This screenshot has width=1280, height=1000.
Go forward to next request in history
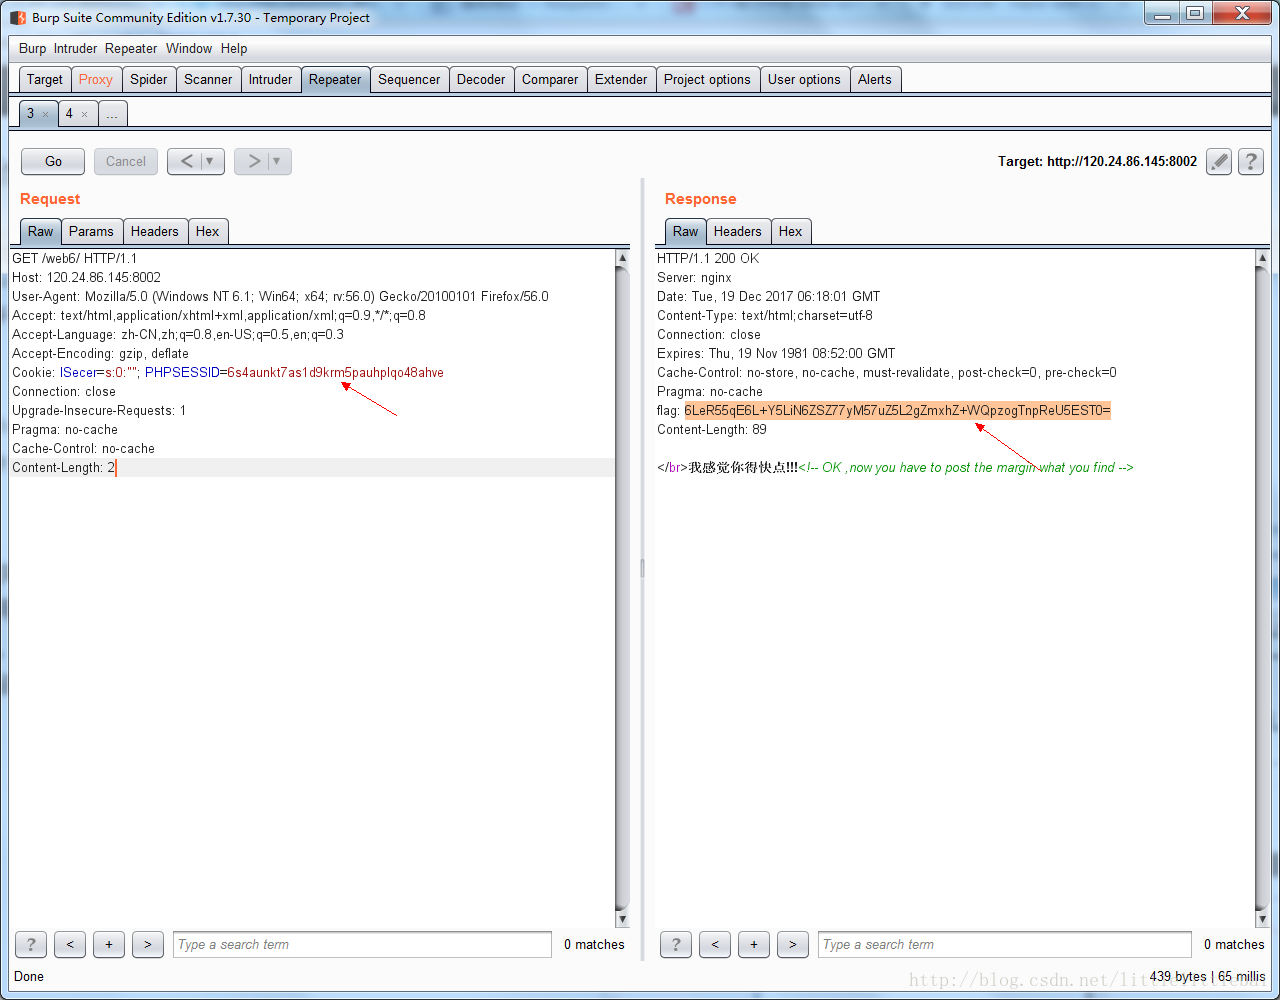(x=253, y=161)
